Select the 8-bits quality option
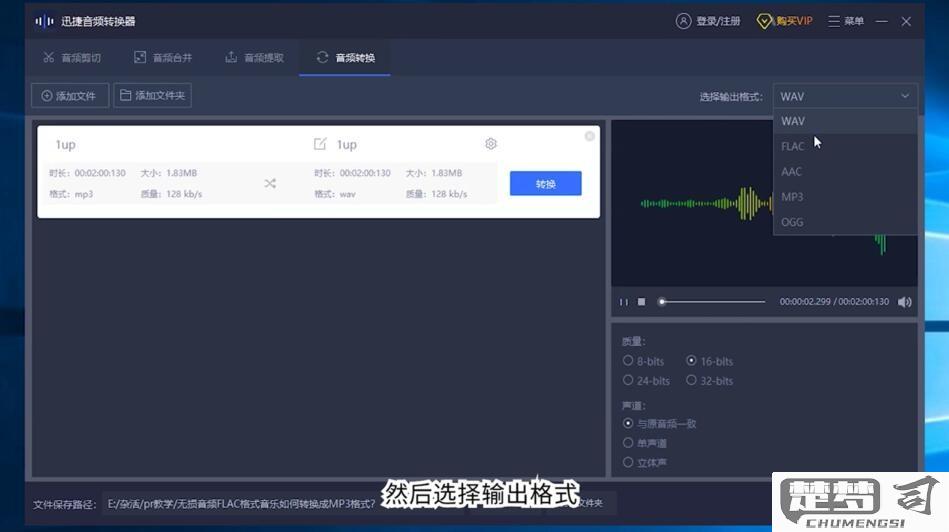 644,361
